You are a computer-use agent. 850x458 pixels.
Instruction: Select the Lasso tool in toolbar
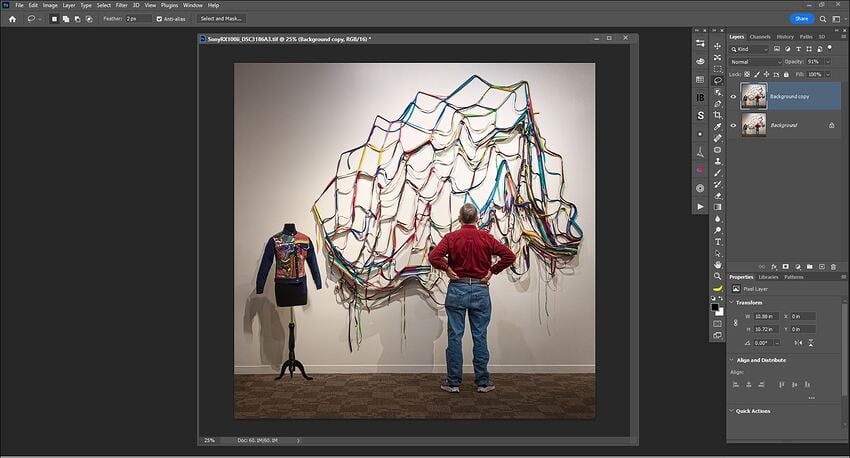pos(718,80)
